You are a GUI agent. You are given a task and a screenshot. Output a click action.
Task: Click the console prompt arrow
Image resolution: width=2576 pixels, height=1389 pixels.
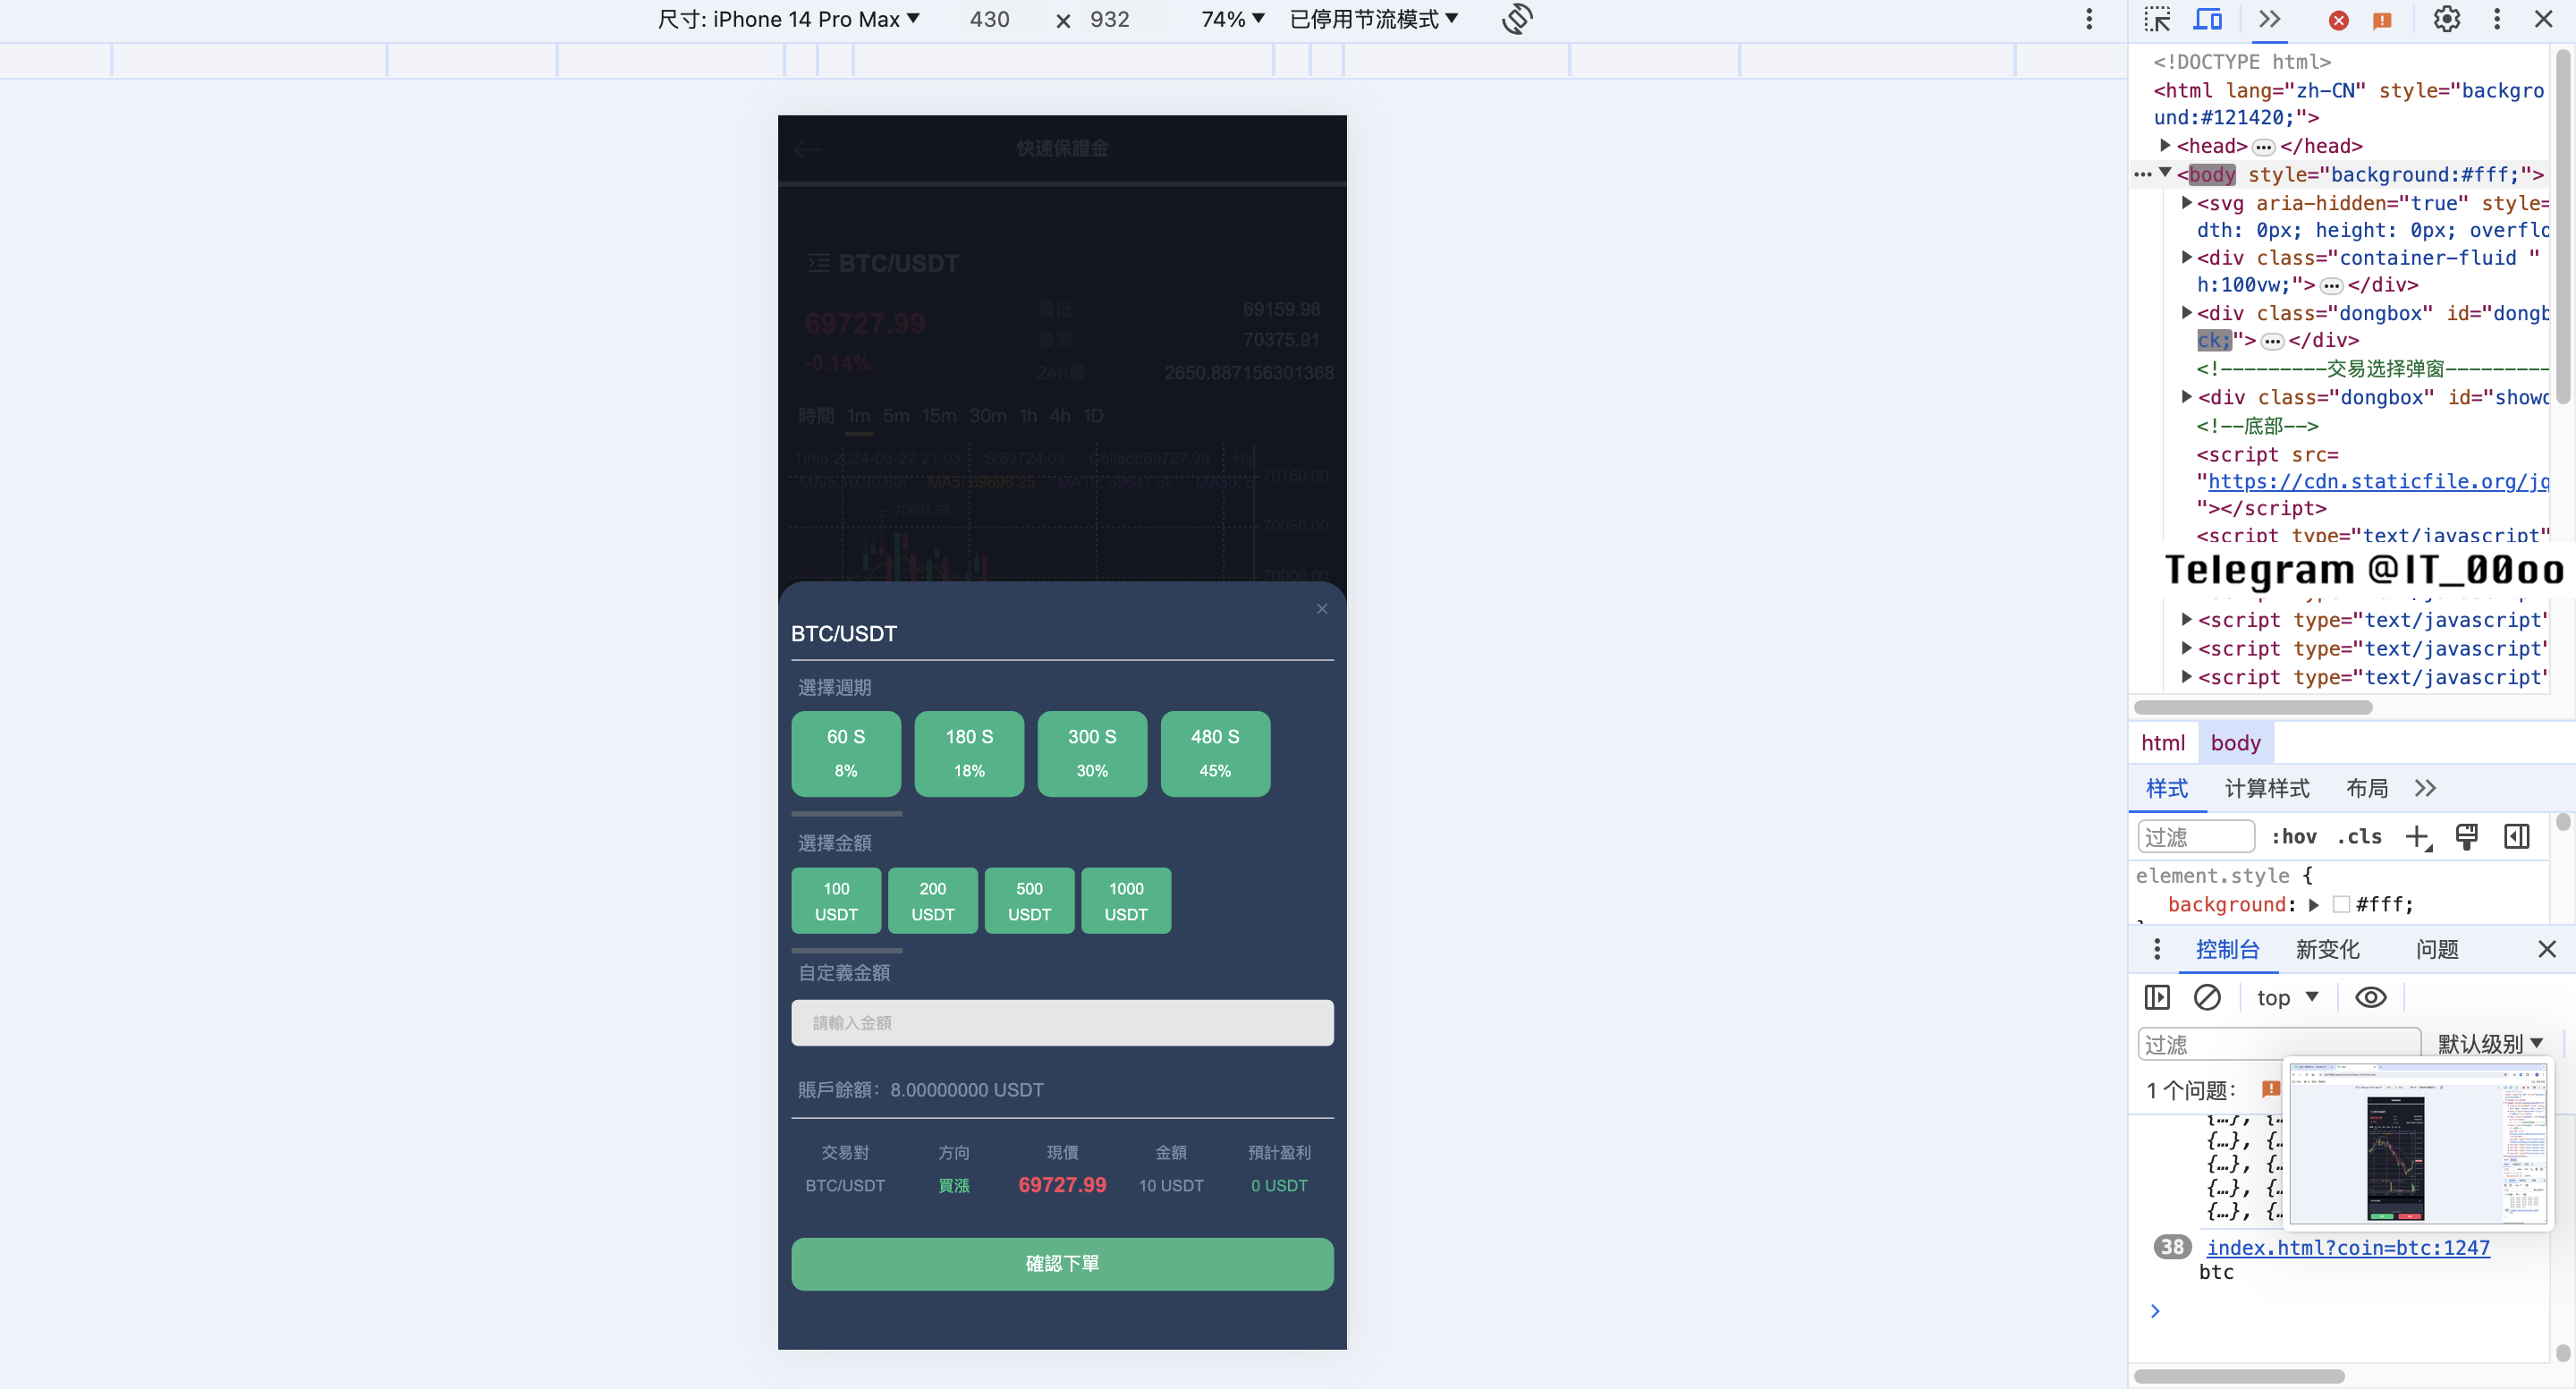point(2155,1311)
